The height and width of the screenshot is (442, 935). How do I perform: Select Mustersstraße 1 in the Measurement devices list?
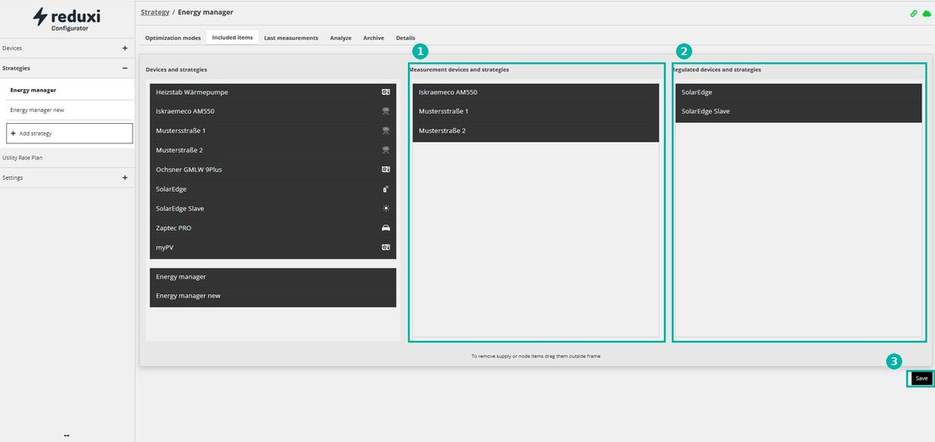tap(535, 112)
